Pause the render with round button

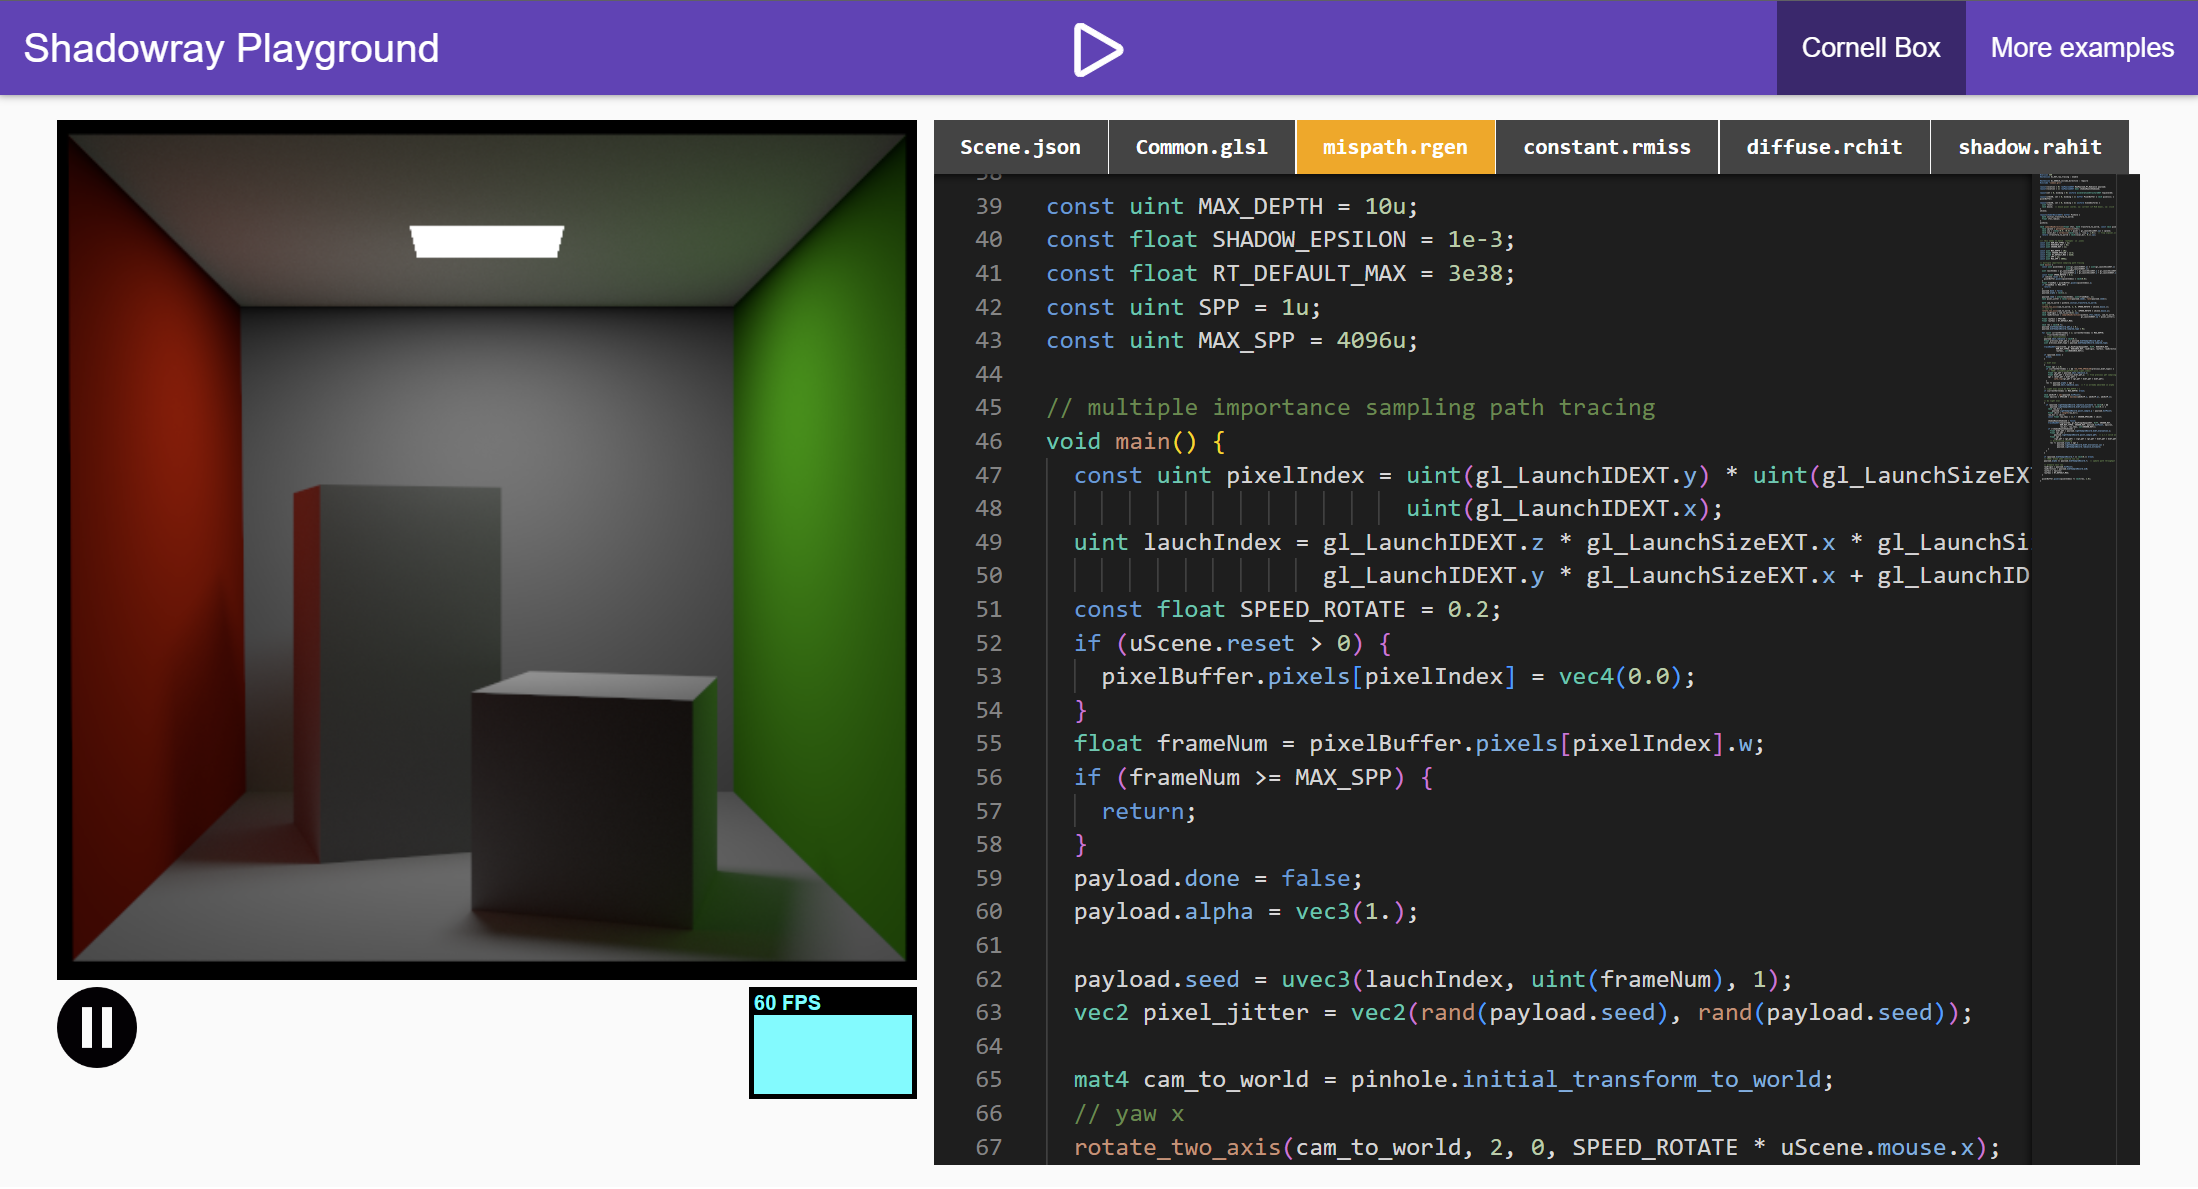(97, 1027)
